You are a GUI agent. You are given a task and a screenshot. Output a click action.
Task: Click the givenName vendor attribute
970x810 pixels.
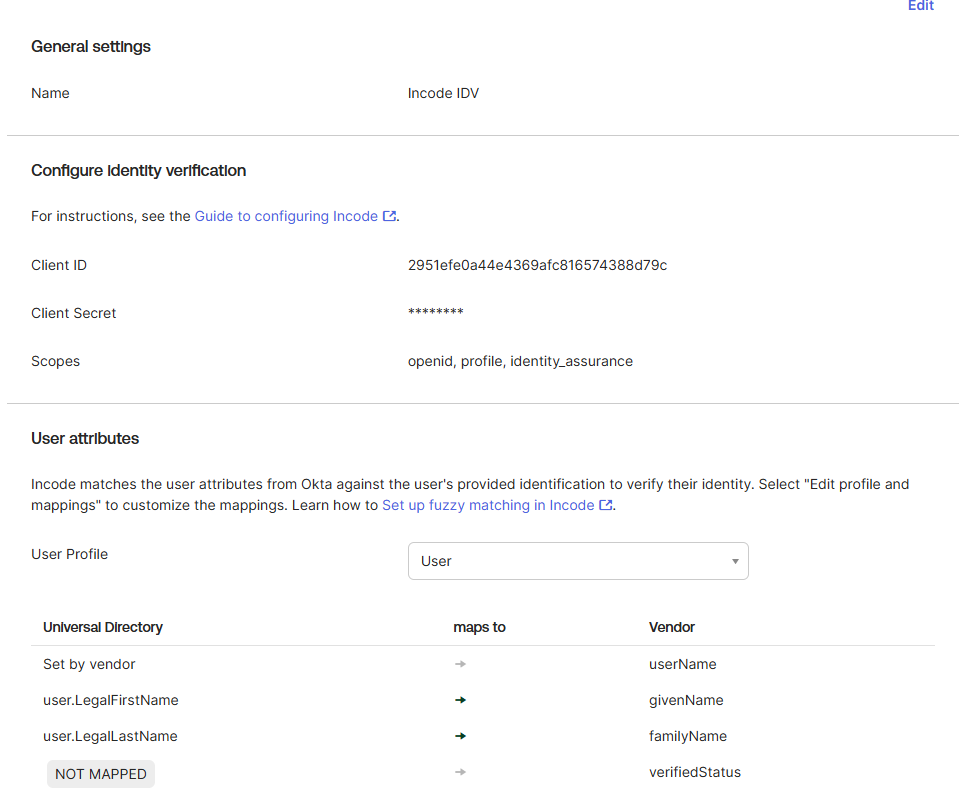[x=686, y=700]
